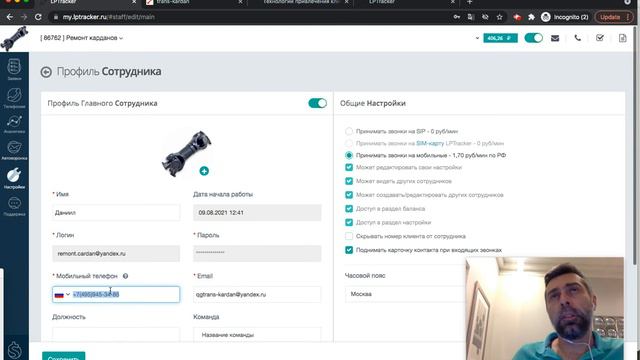640x360 pixels.
Task: Expand the chevron beside the balance
Action: coord(477,38)
